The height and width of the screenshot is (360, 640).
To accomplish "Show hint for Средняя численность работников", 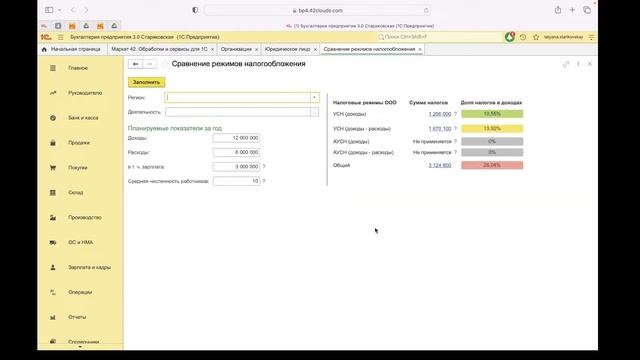I will coord(264,181).
